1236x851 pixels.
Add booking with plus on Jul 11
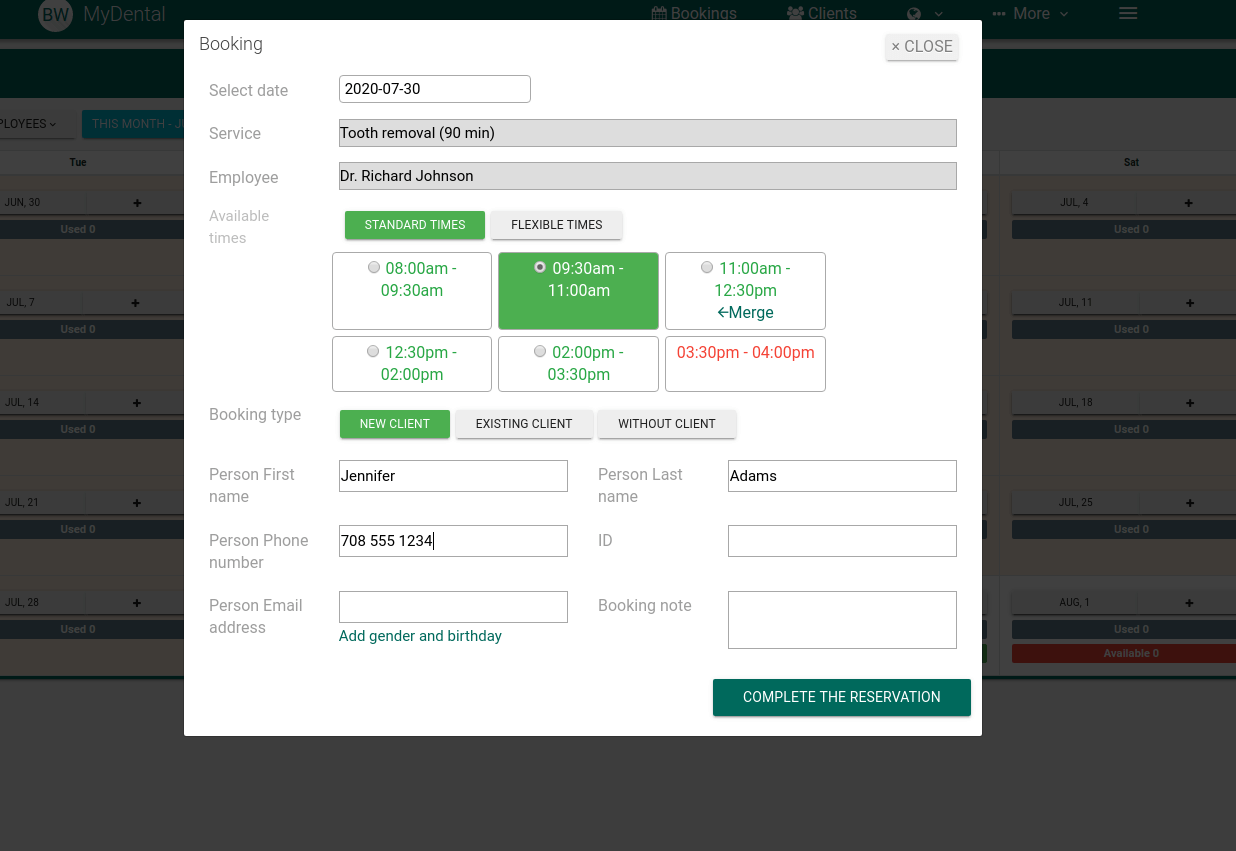click(1189, 303)
